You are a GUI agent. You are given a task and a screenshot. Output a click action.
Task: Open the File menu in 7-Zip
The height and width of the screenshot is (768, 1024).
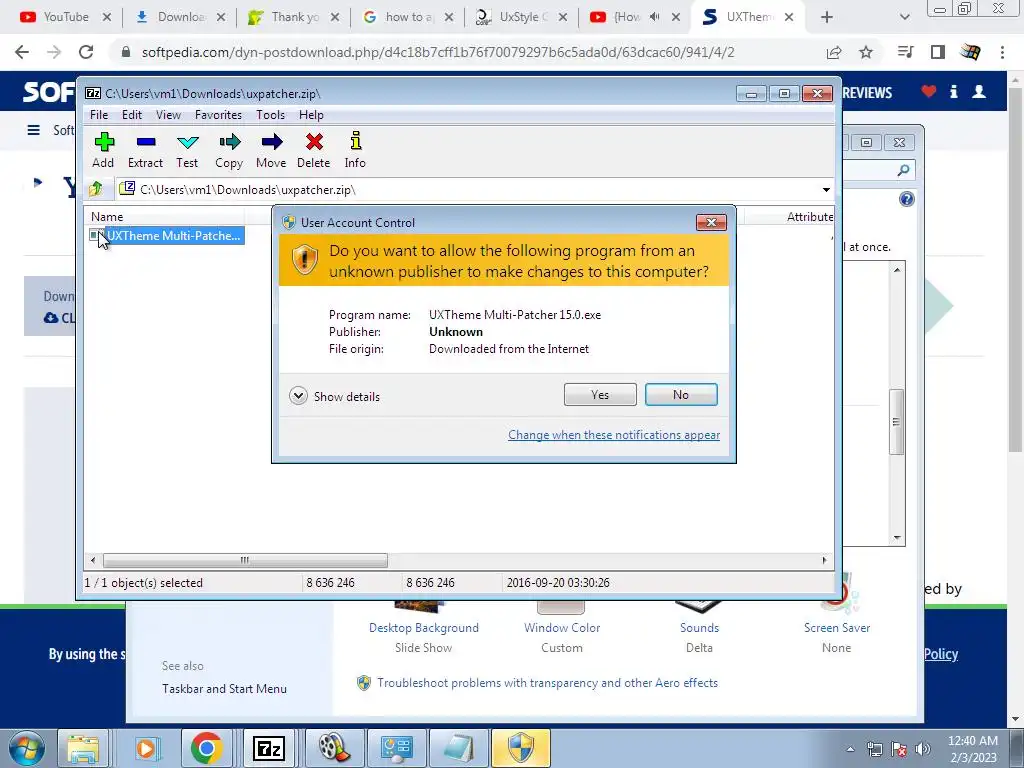[99, 115]
